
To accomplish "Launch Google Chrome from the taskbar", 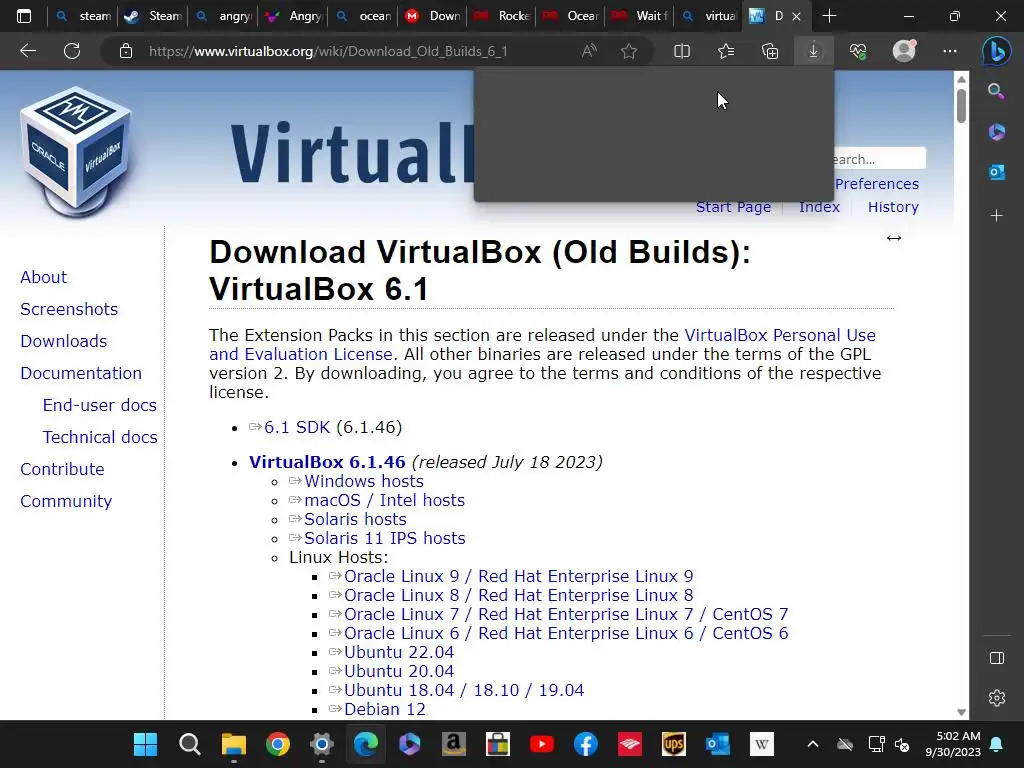I will click(278, 744).
